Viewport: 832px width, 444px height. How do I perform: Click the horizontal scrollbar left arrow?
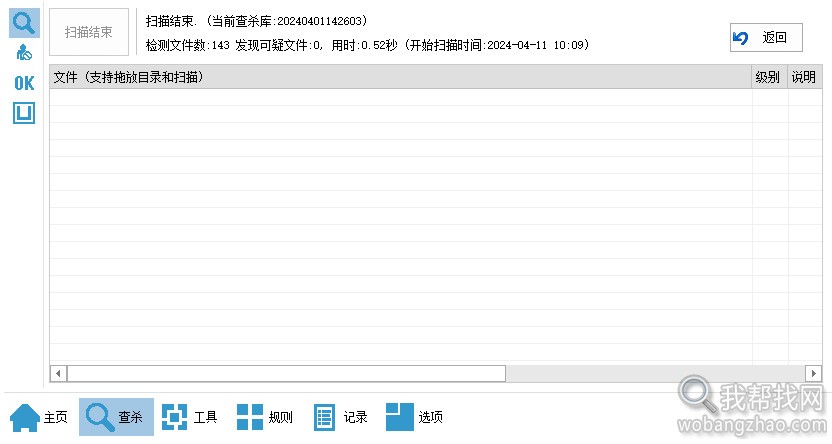point(58,373)
